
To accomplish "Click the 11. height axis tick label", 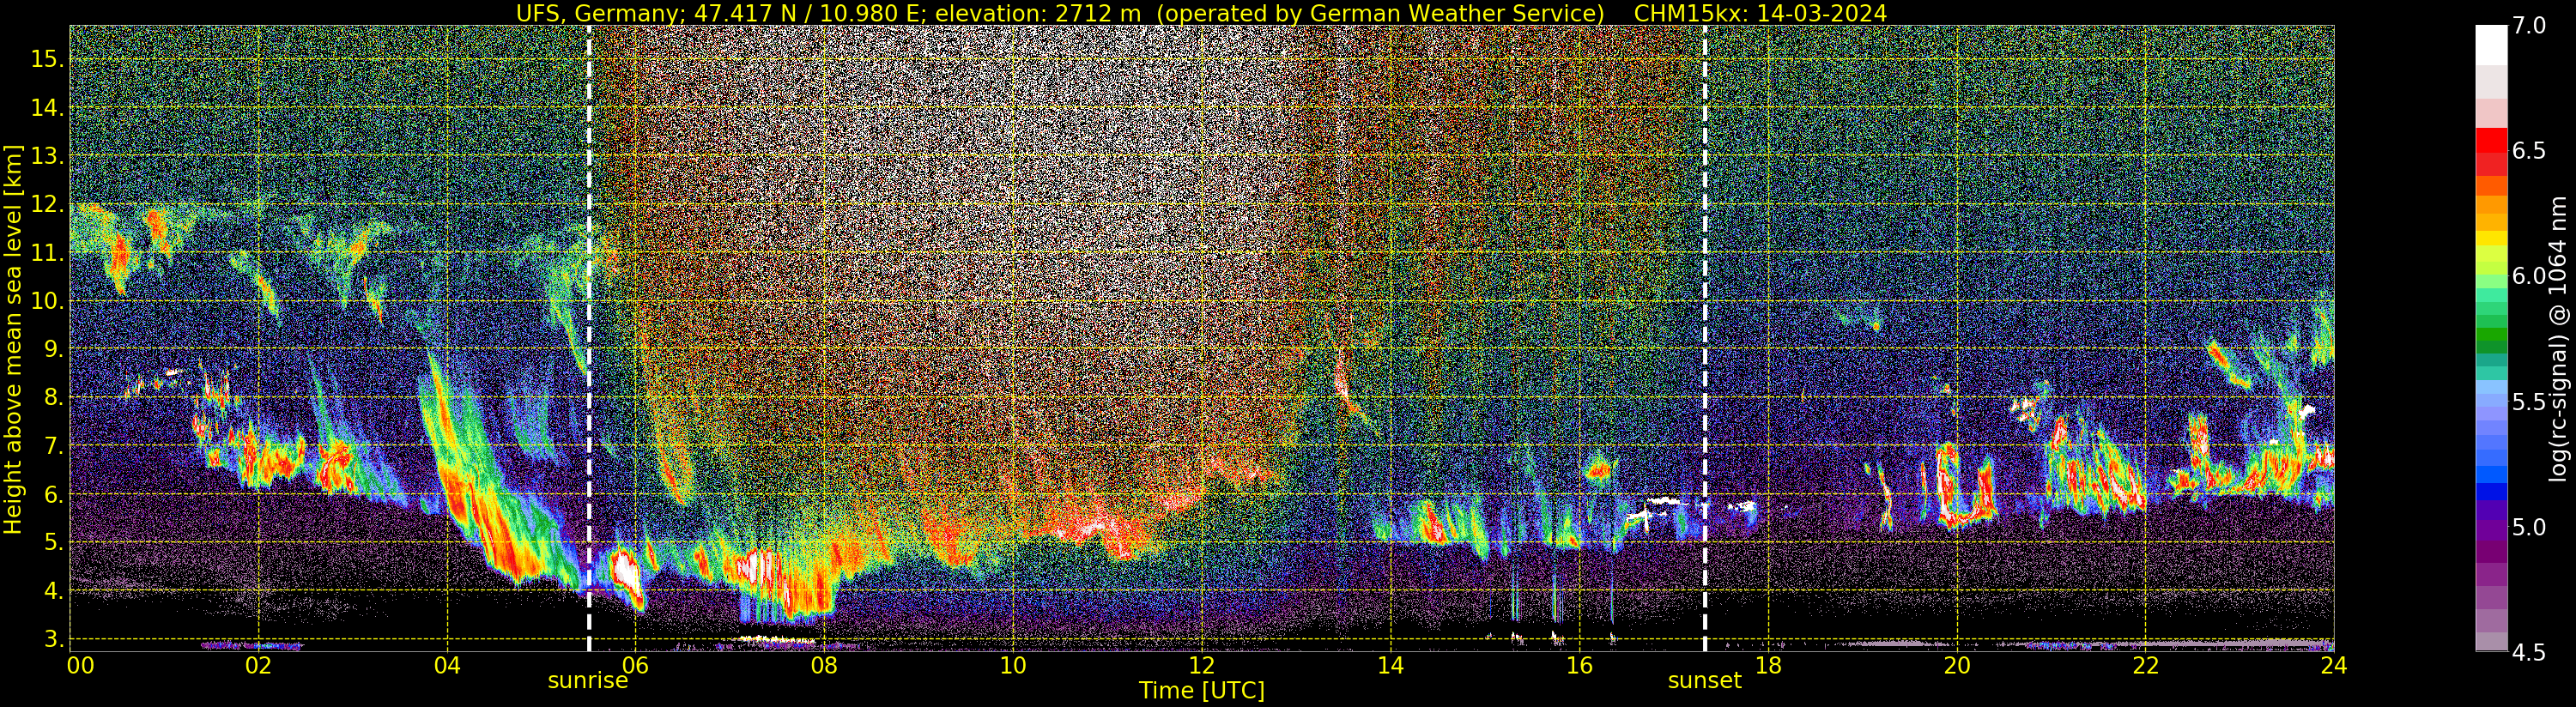I will click(47, 253).
